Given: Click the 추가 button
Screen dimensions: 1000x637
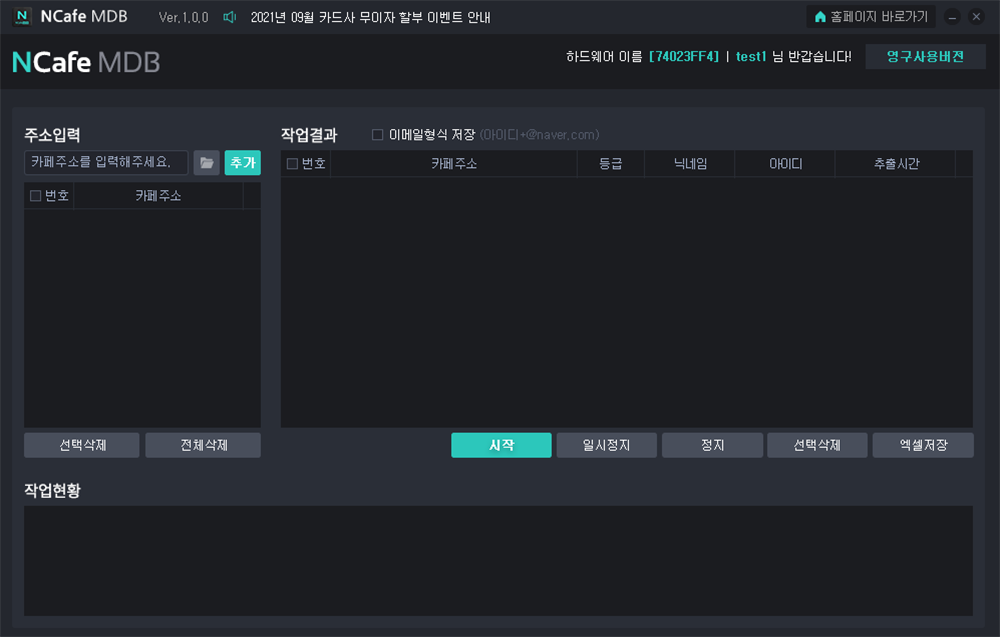Looking at the screenshot, I should tap(242, 163).
